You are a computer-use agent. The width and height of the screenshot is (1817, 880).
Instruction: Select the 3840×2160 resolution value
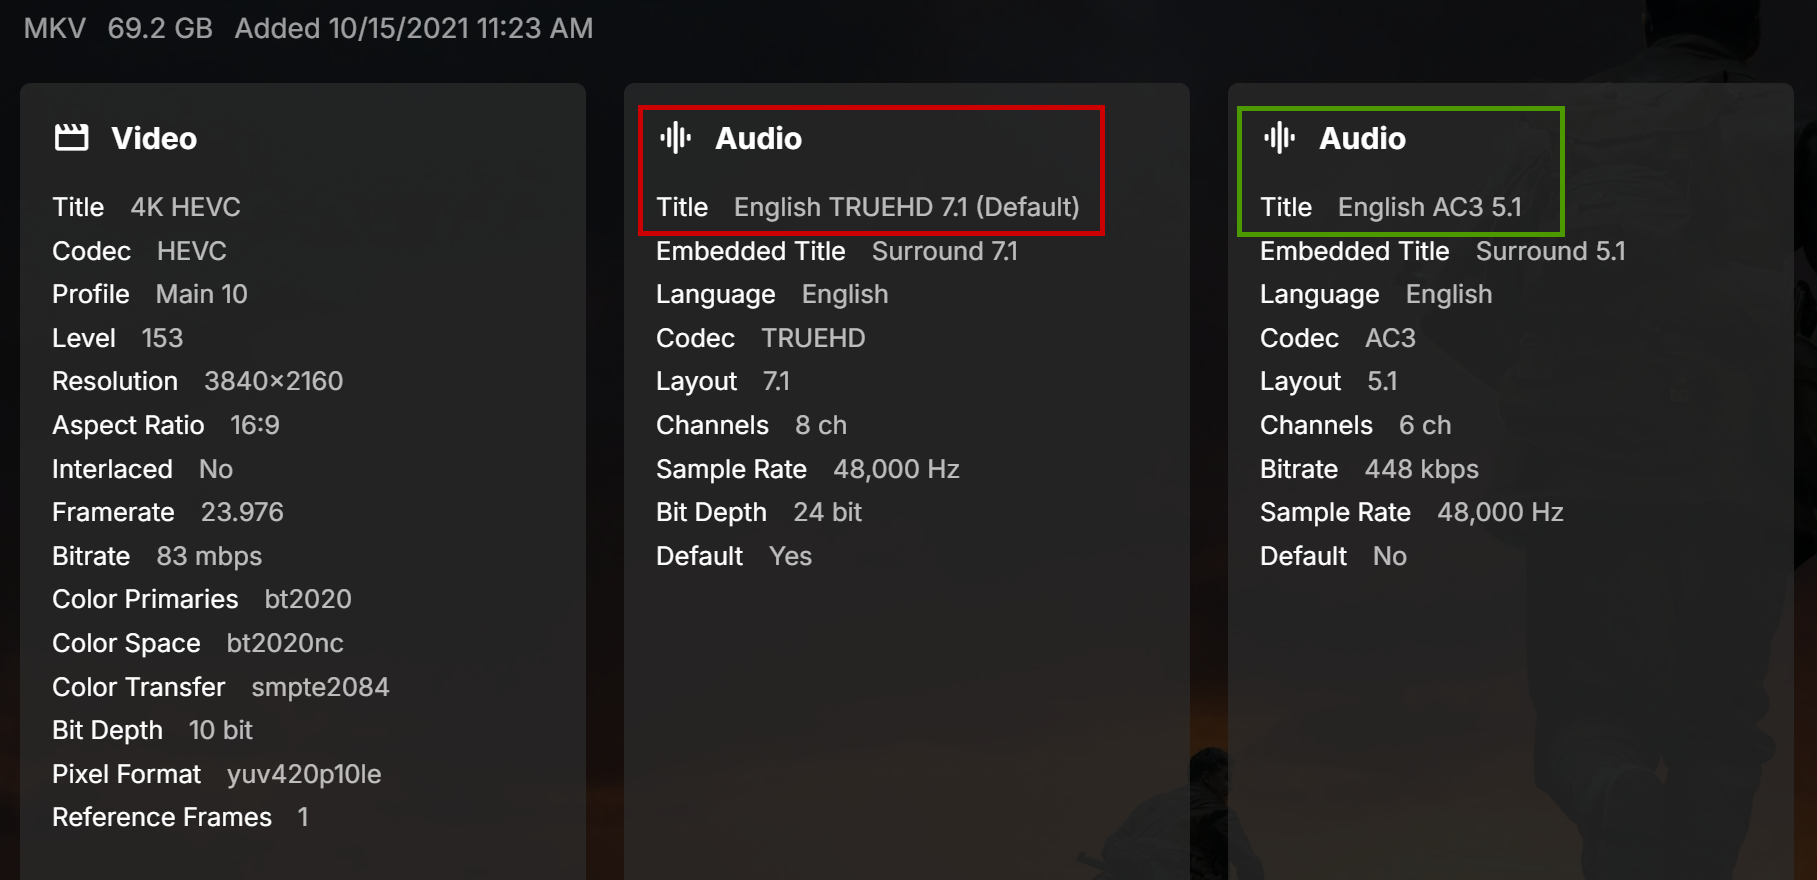coord(273,381)
